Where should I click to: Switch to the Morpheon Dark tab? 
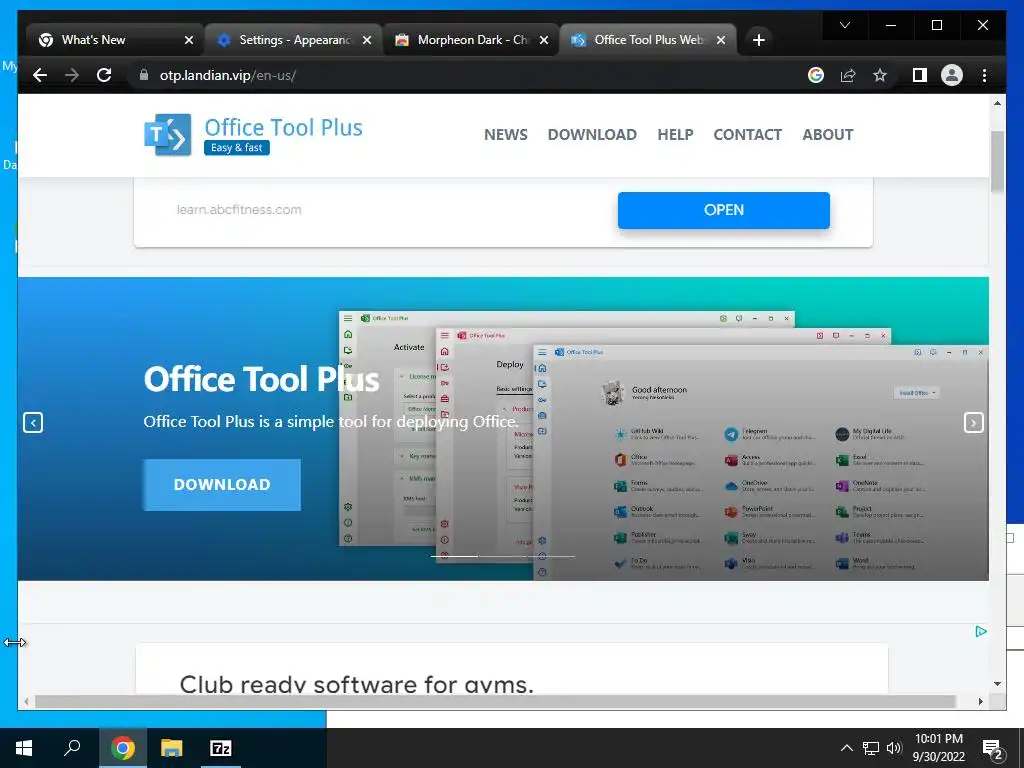[x=471, y=40]
